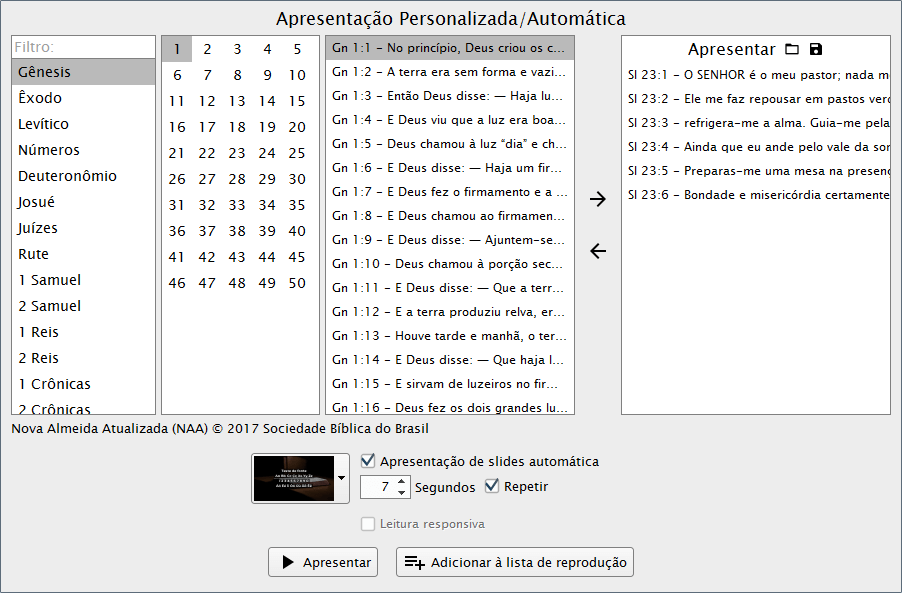Click Adicionar à lista de reprodução
Viewport: 902px width, 593px height.
click(x=515, y=562)
